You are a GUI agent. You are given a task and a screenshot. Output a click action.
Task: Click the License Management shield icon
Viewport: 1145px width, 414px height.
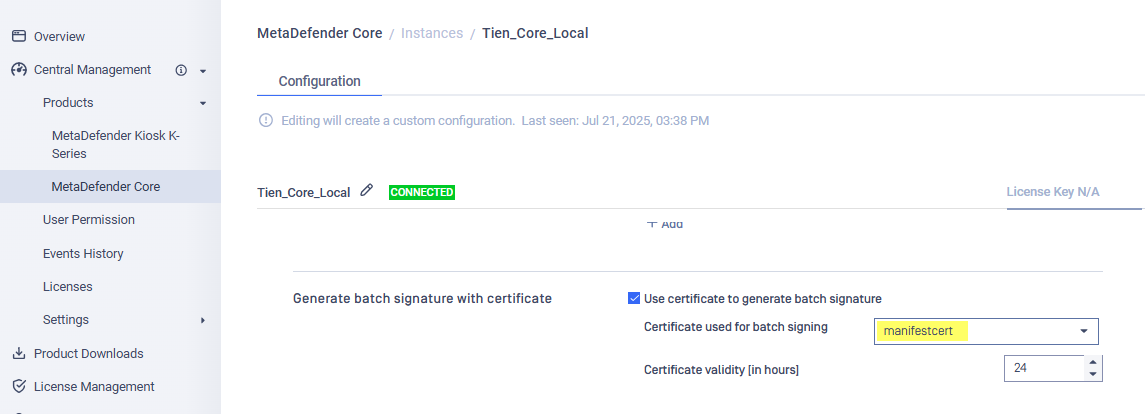click(19, 386)
